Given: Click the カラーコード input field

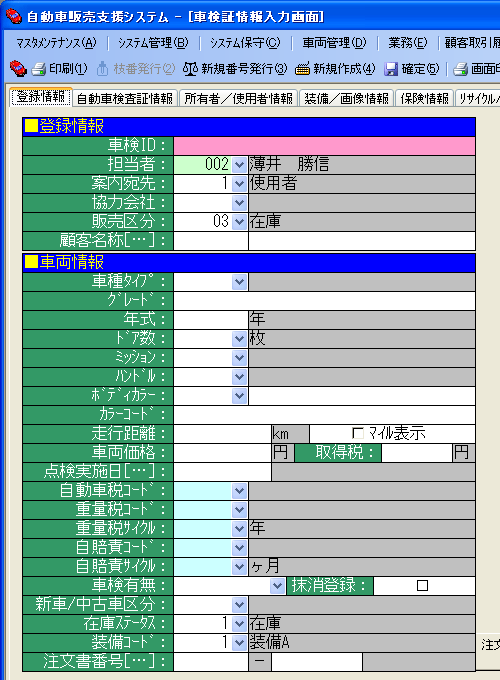Looking at the screenshot, I should click(324, 415).
